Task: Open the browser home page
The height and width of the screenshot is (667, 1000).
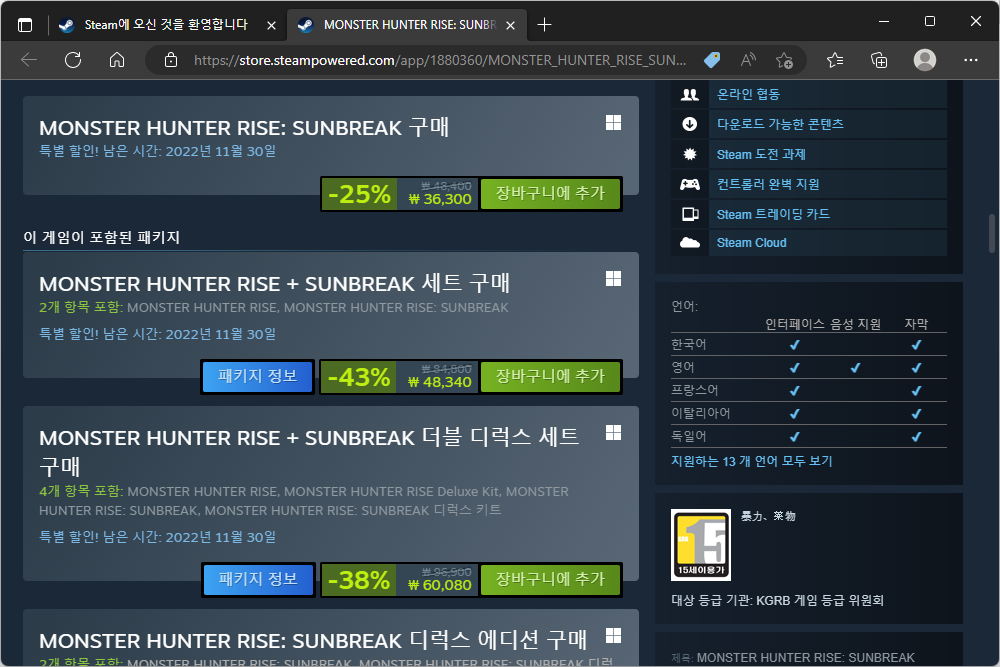Action: point(117,60)
